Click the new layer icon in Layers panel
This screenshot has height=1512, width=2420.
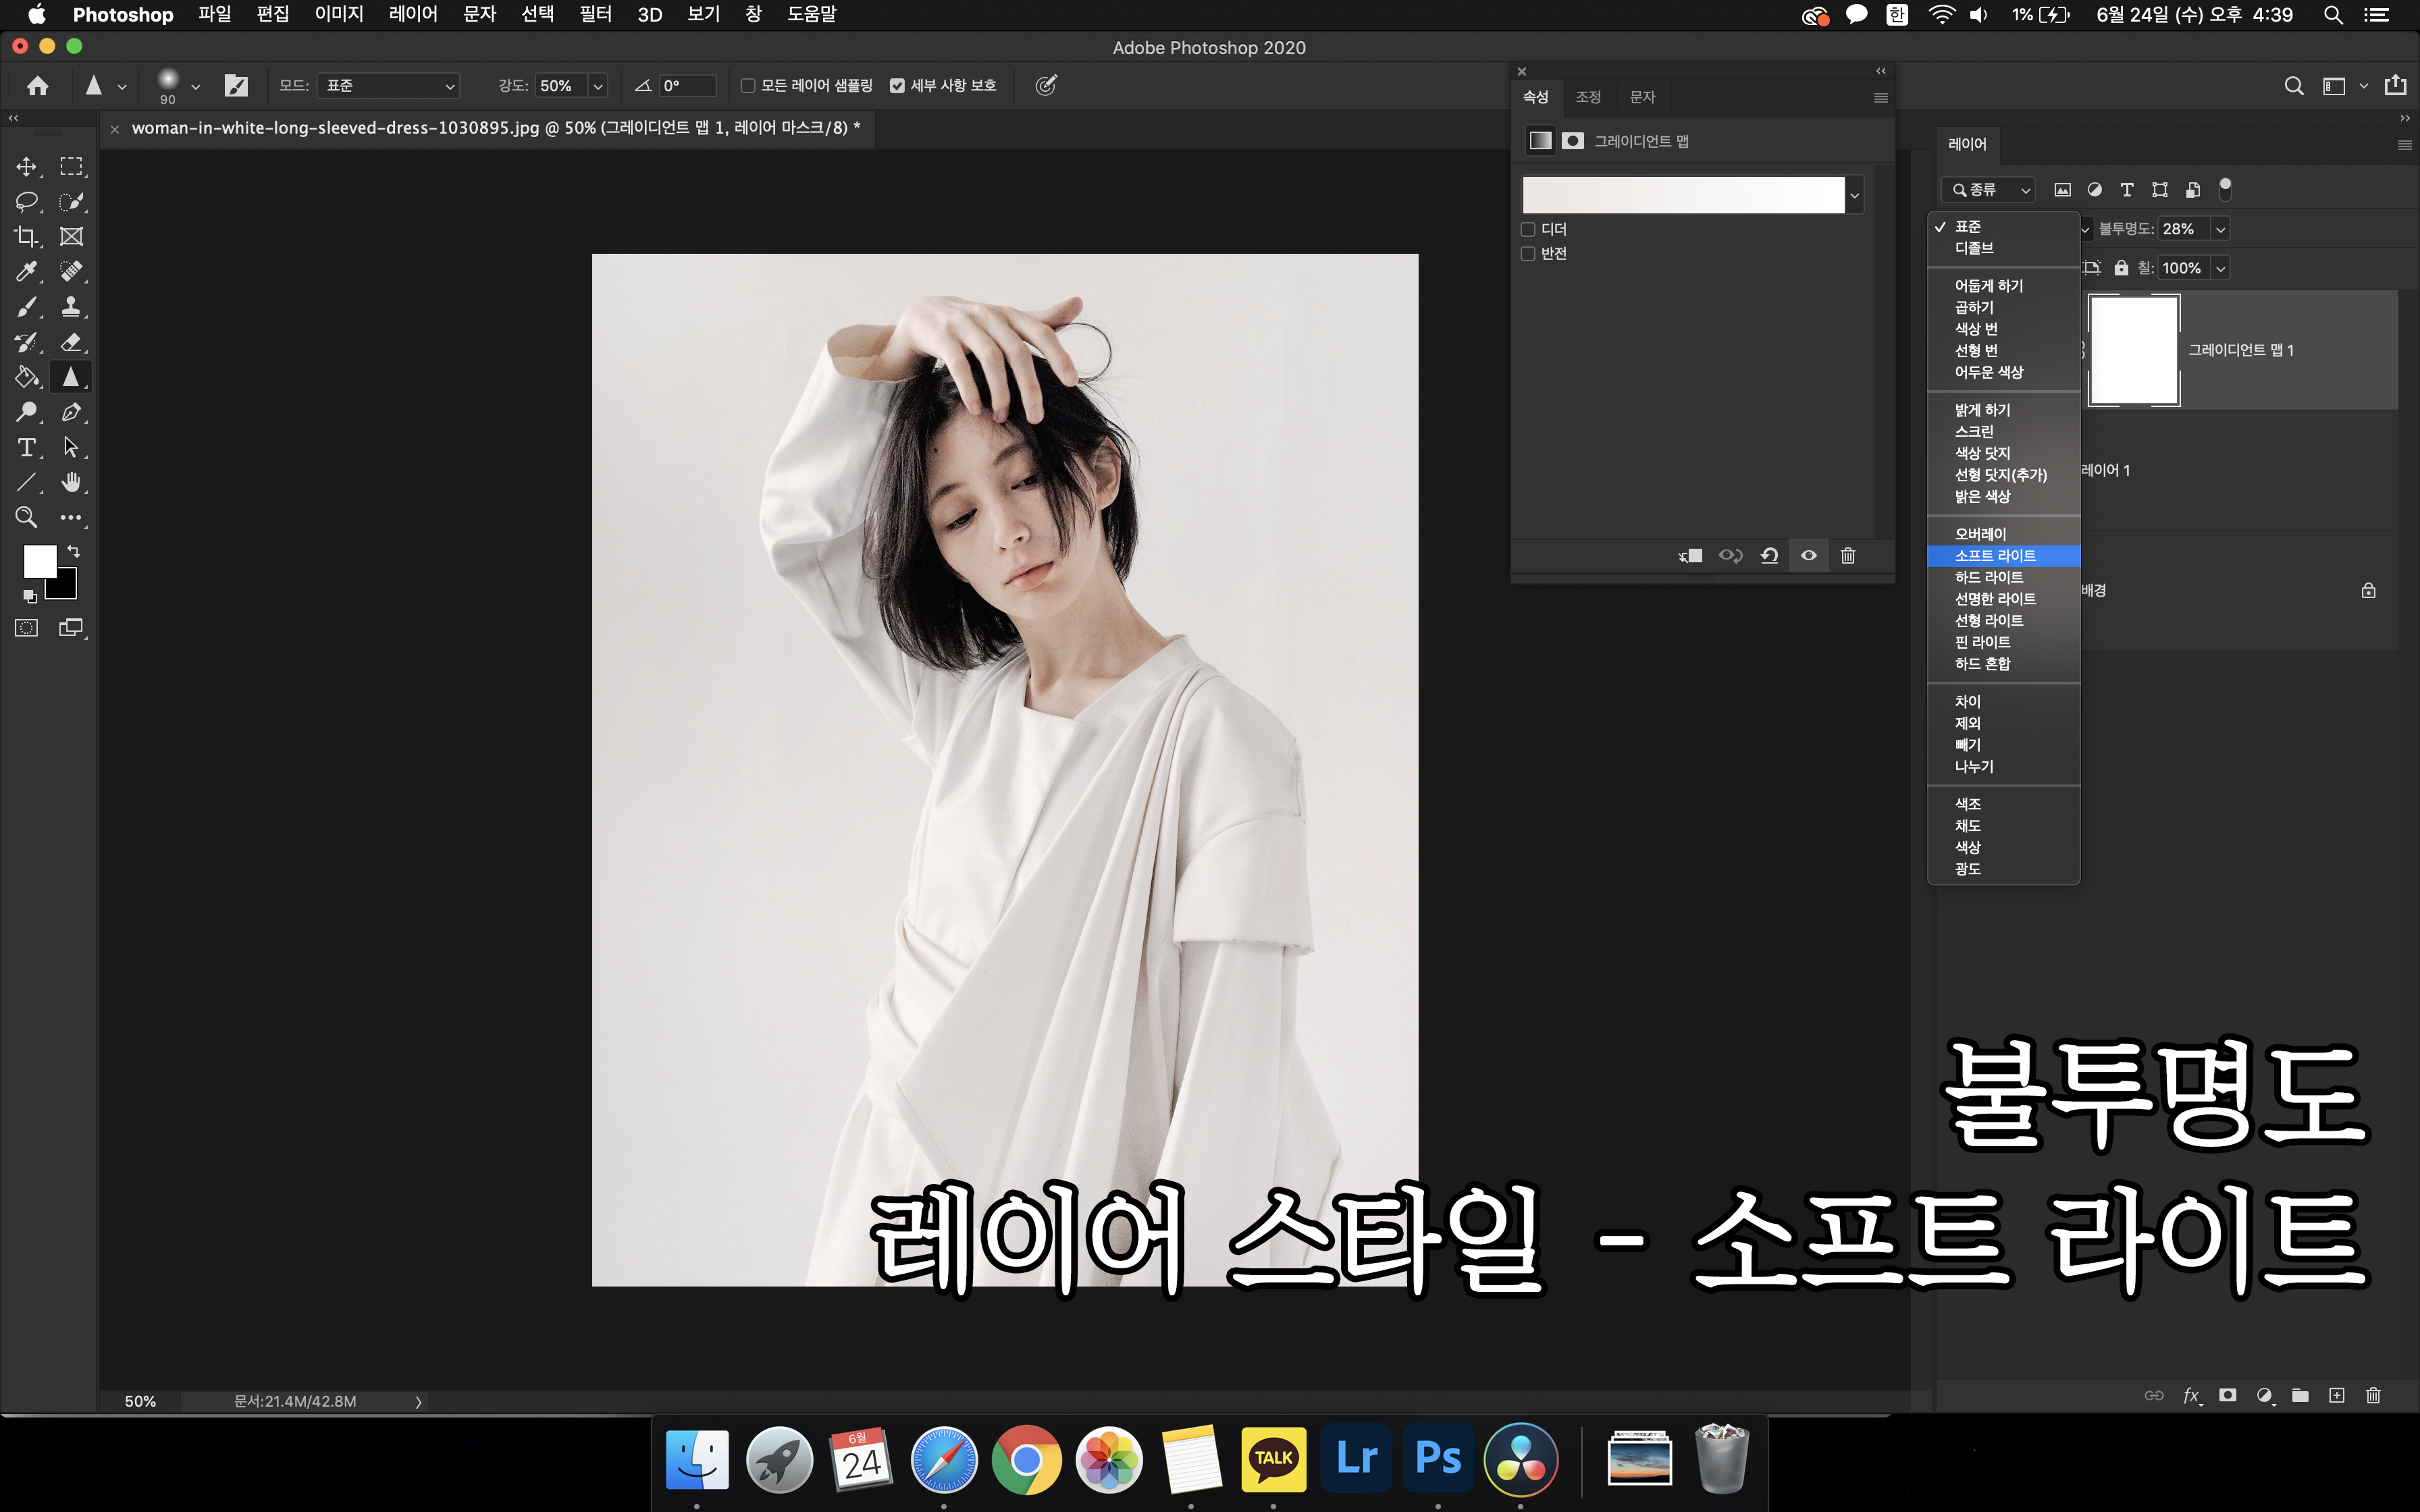(x=2336, y=1395)
